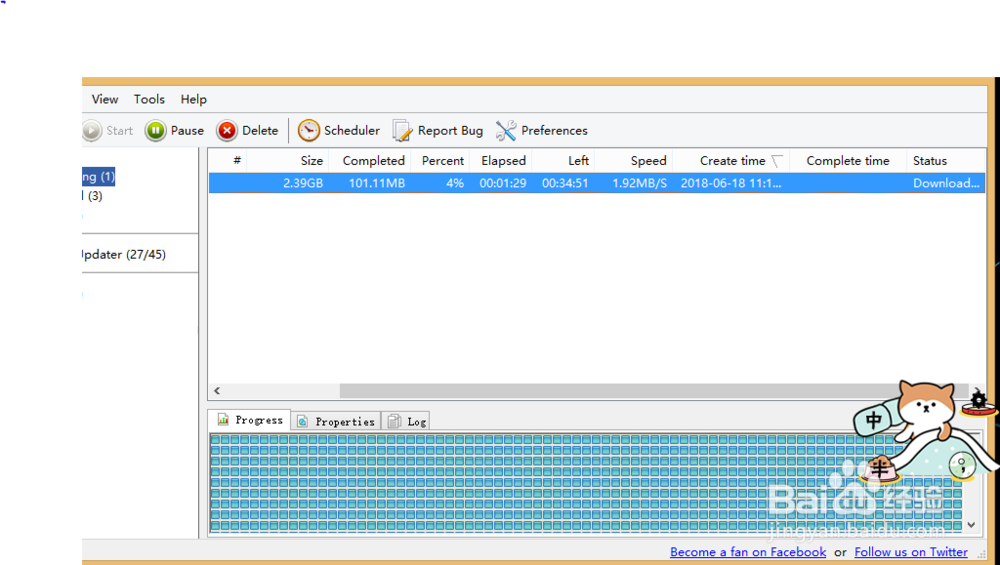The height and width of the screenshot is (565, 1000).
Task: Click the 00:01:29 elapsed value
Action: [x=503, y=184]
